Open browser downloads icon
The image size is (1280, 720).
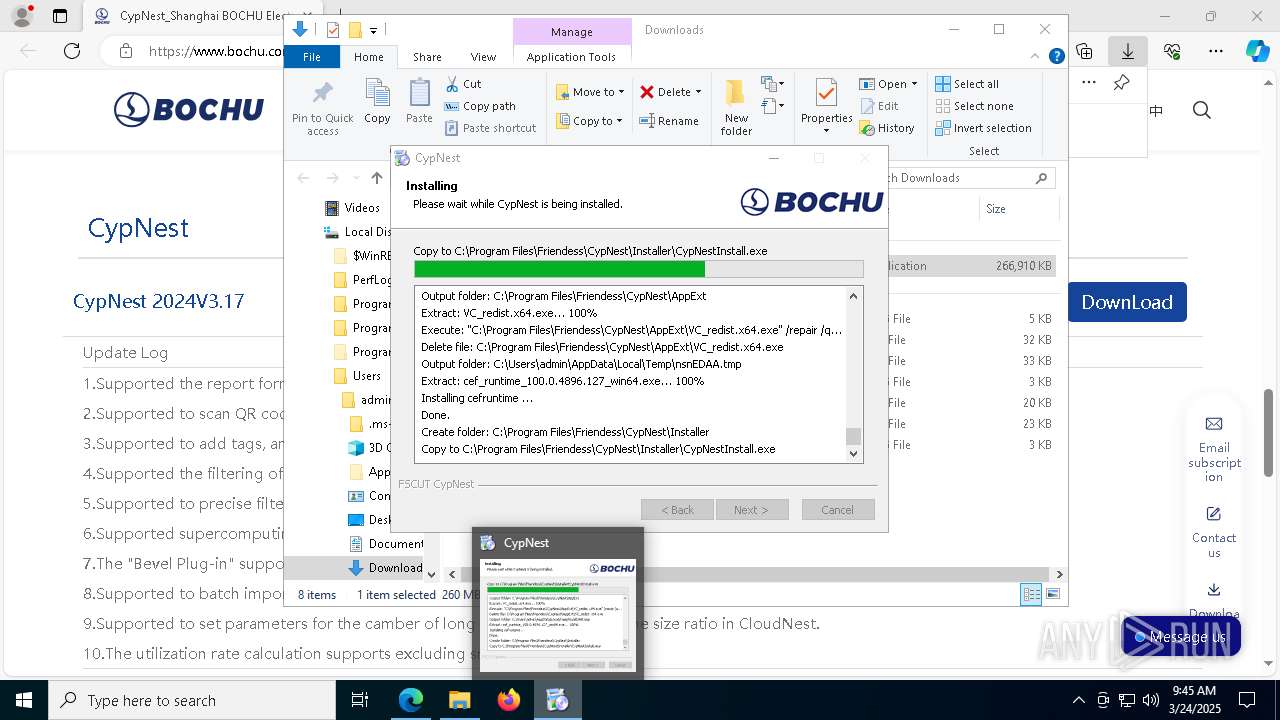(1127, 51)
